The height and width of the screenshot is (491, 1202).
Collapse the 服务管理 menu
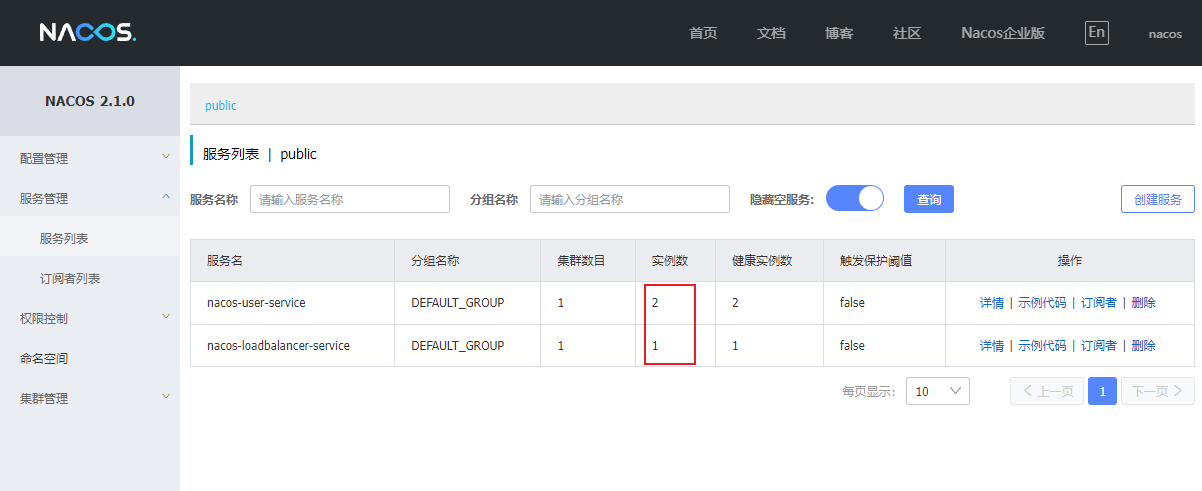[x=90, y=198]
